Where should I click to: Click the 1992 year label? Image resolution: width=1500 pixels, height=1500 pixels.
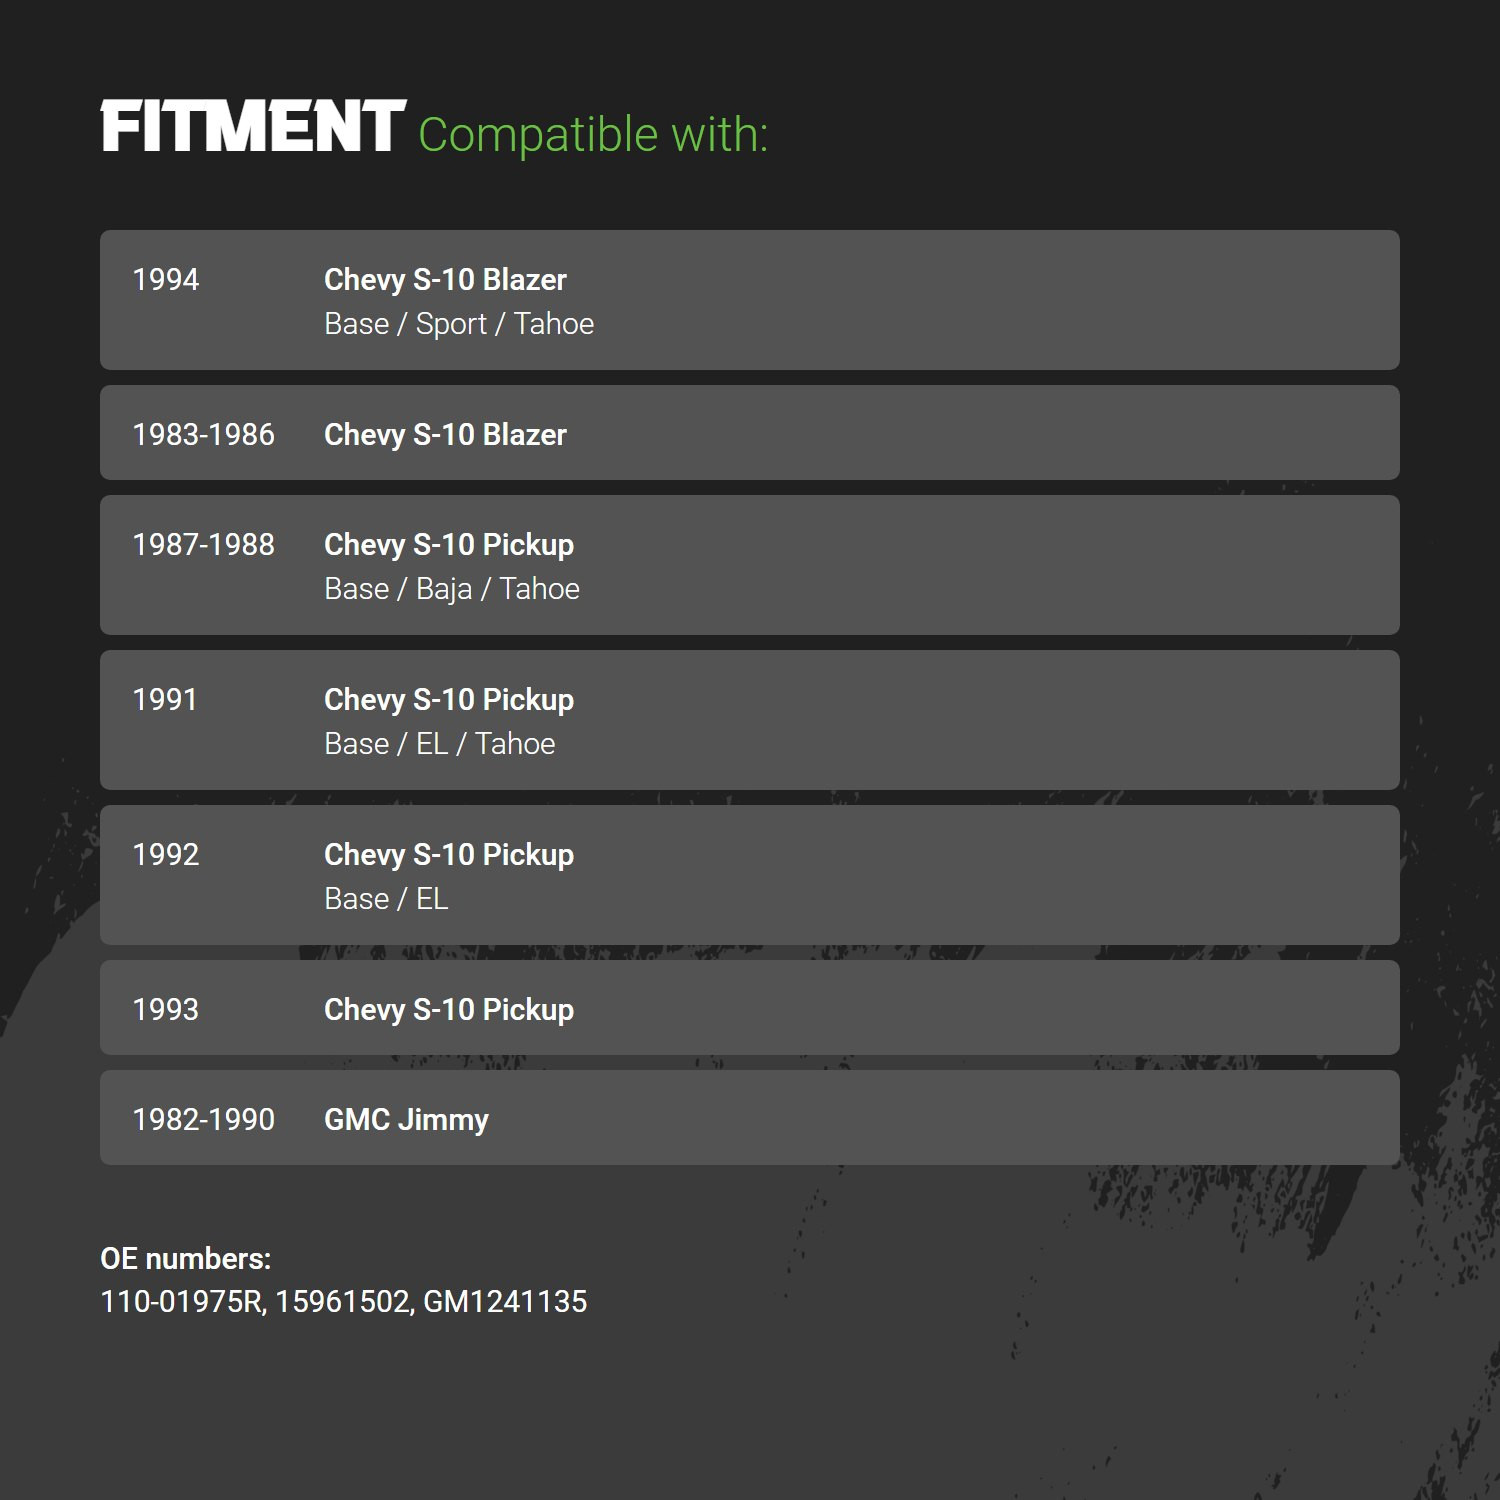pyautogui.click(x=166, y=855)
